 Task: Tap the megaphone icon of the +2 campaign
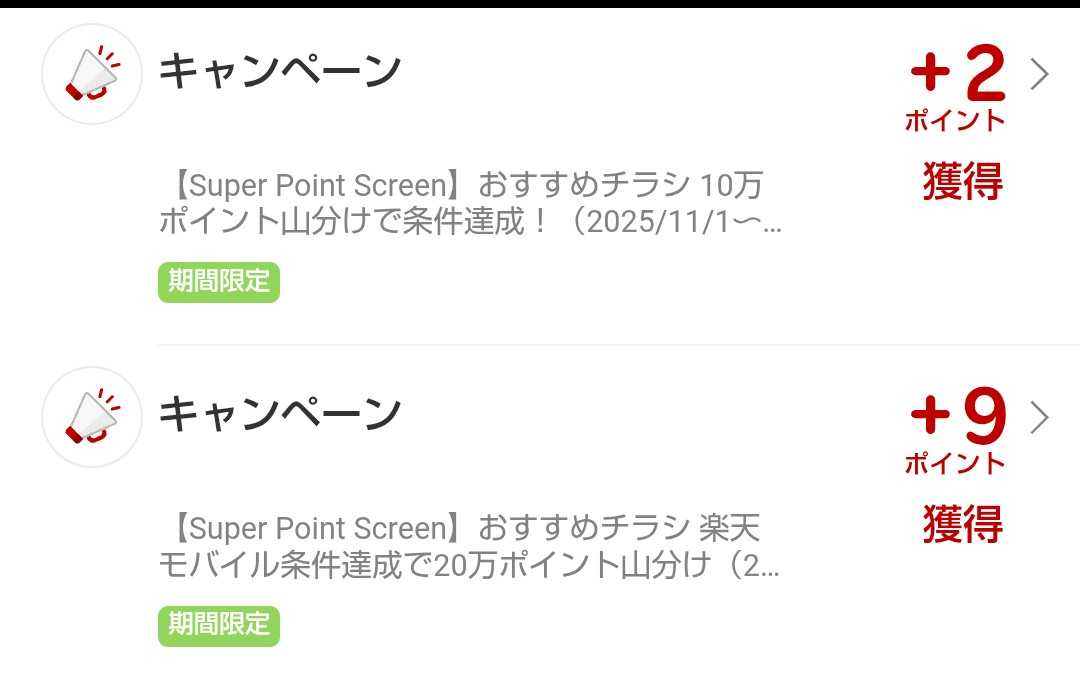point(92,75)
